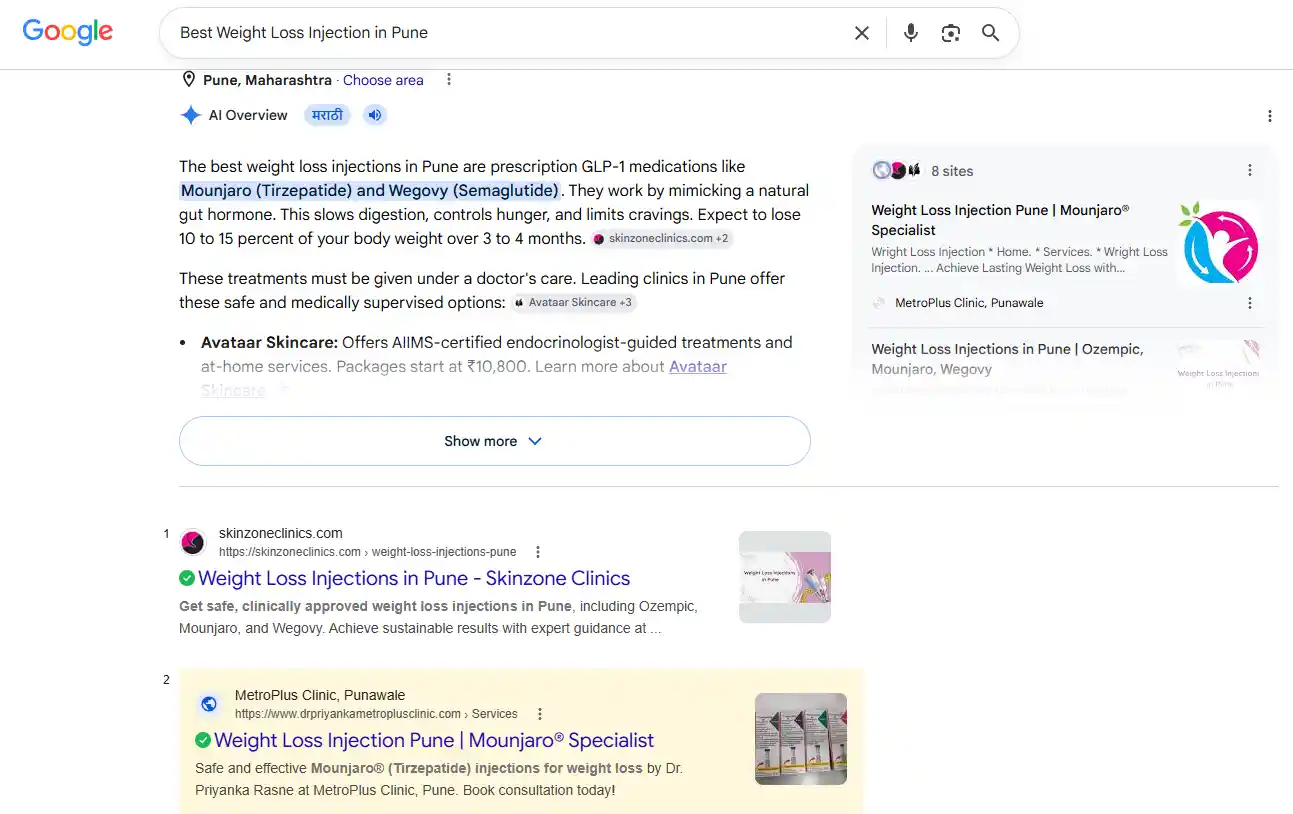This screenshot has height=814, width=1293.
Task: Click the Mounjaro injection boxes thumbnail
Action: [801, 739]
